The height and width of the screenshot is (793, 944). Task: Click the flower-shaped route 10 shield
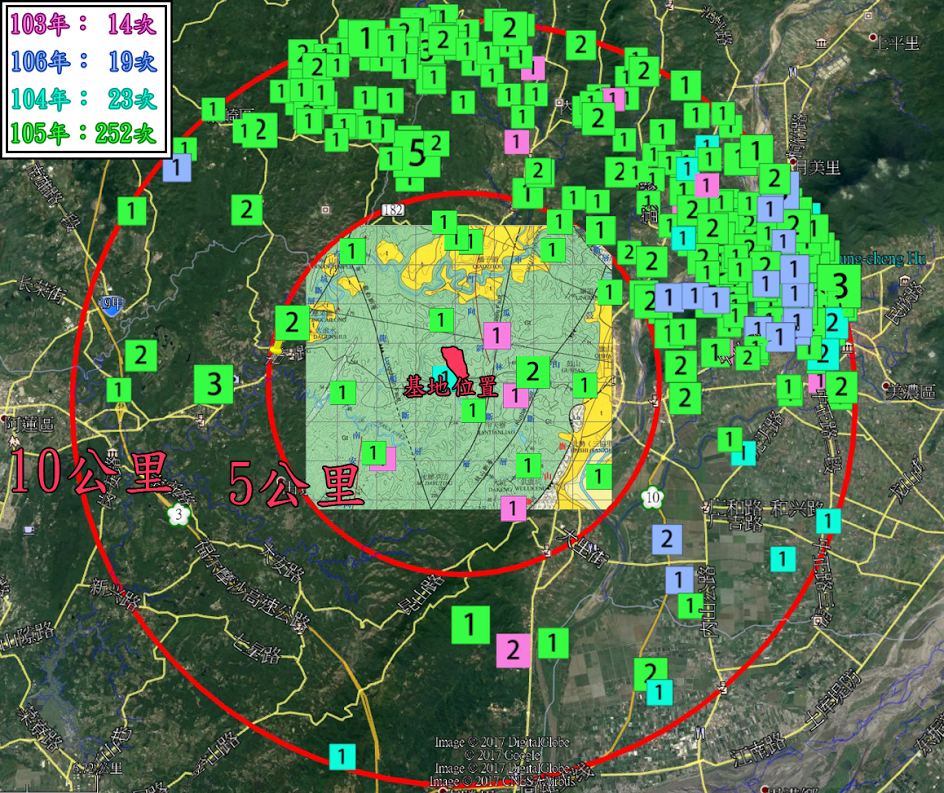(x=653, y=497)
